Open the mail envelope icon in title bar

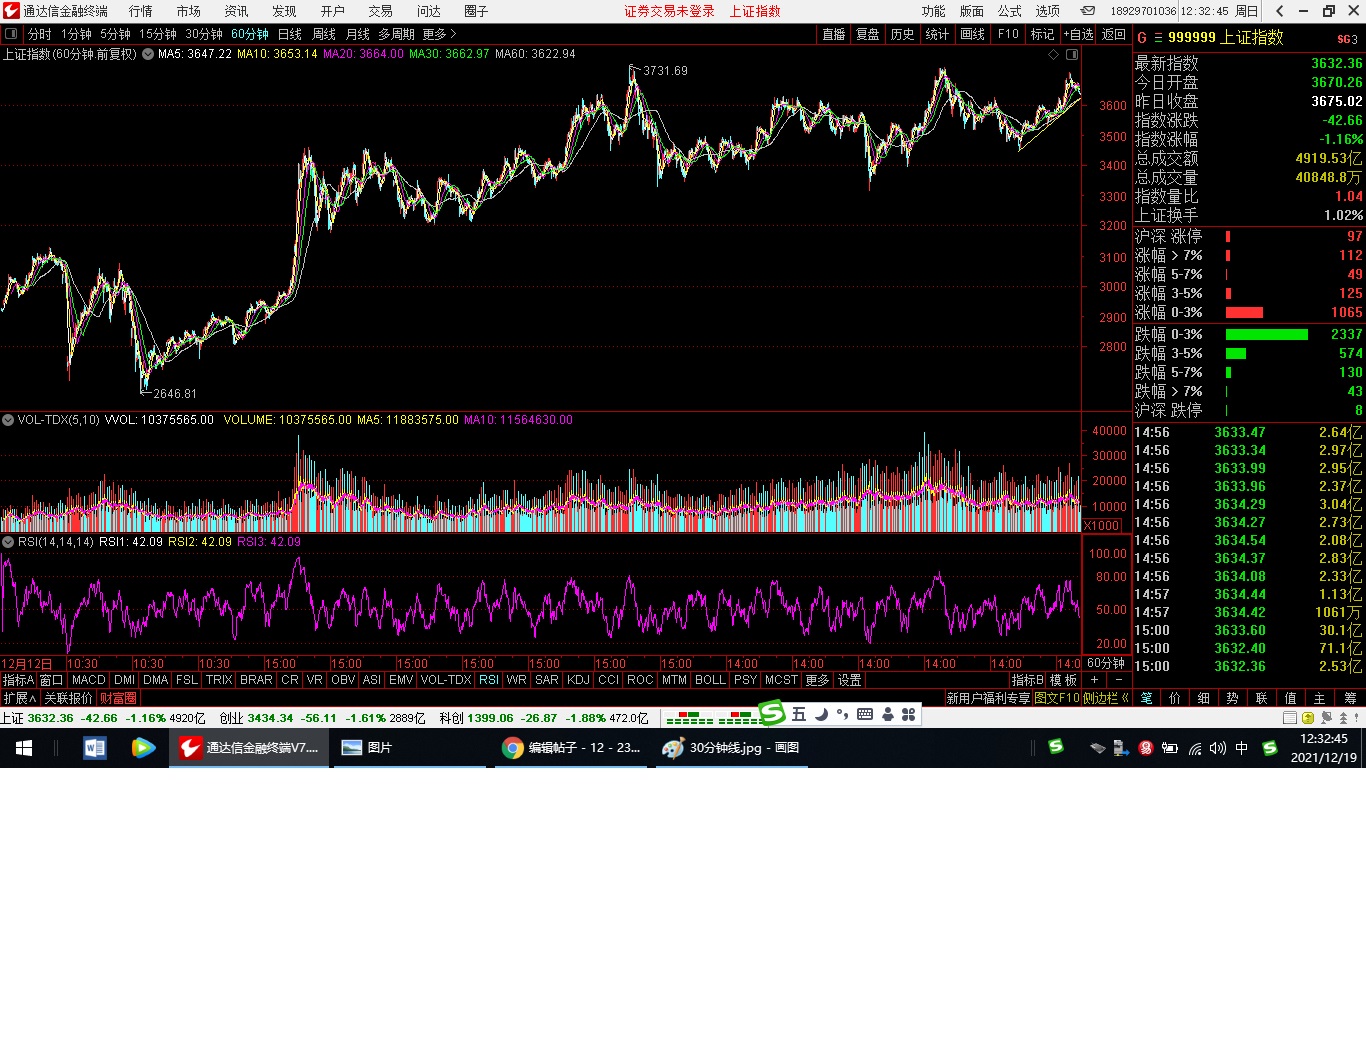click(1087, 11)
